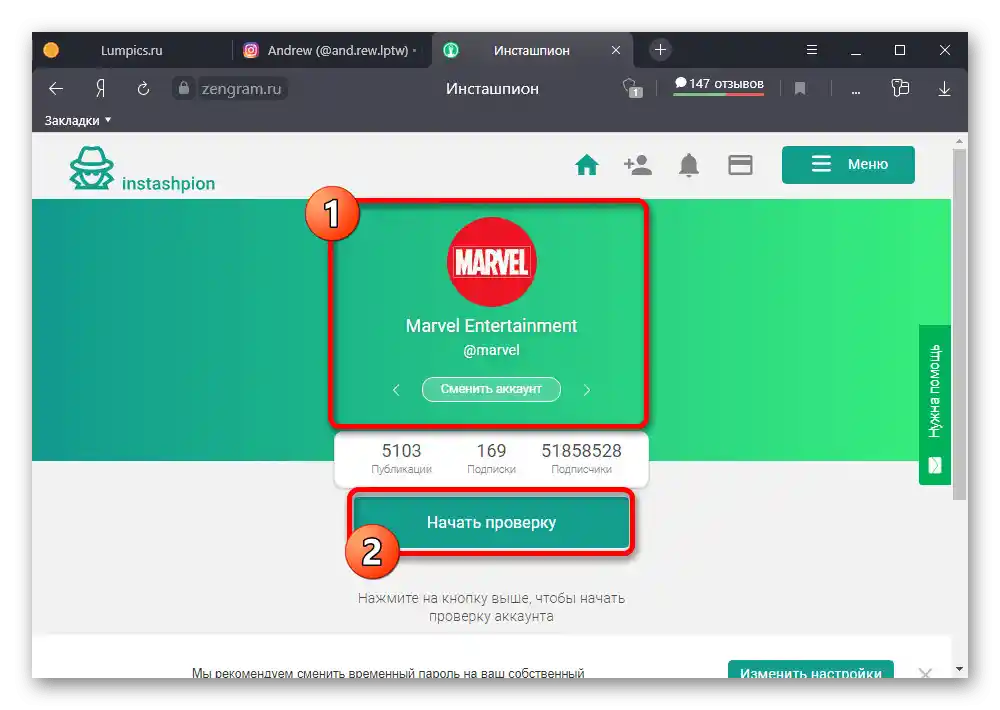Click the lock icon in the address bar
This screenshot has width=1000, height=710.
pos(184,88)
